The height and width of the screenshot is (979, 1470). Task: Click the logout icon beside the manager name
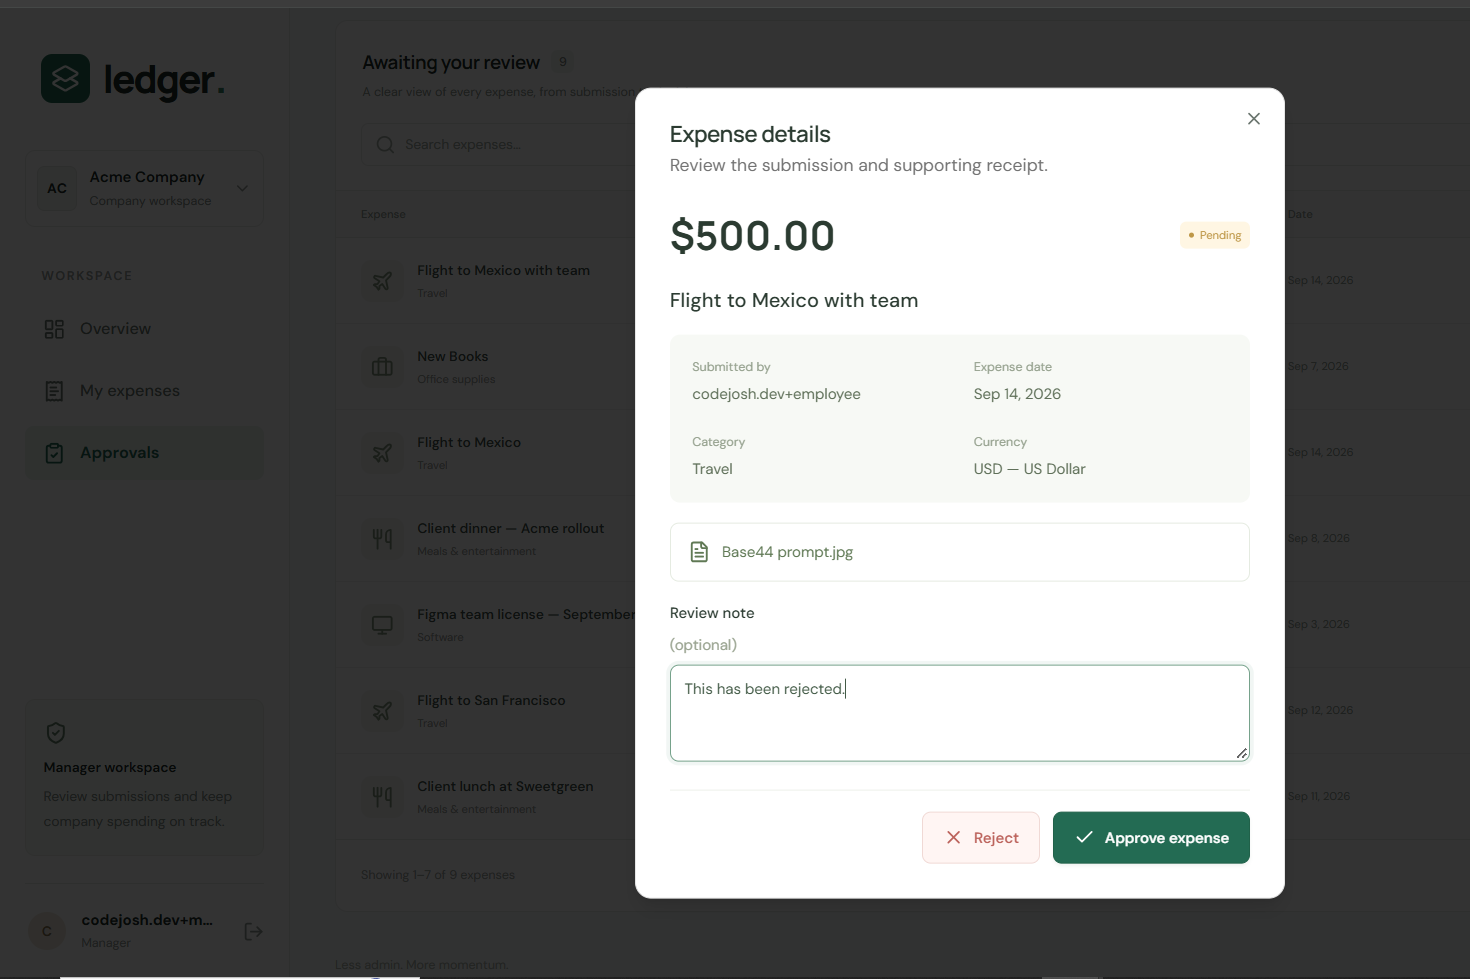pos(253,931)
